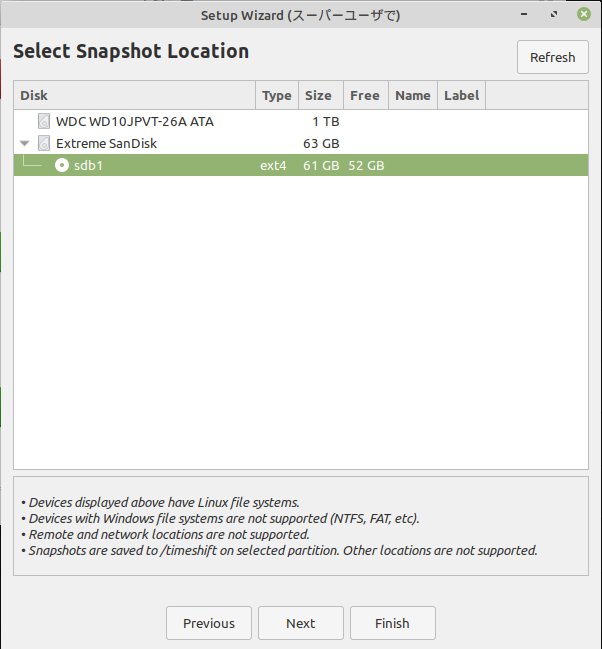Click the Name column header
The height and width of the screenshot is (649, 602).
click(413, 95)
